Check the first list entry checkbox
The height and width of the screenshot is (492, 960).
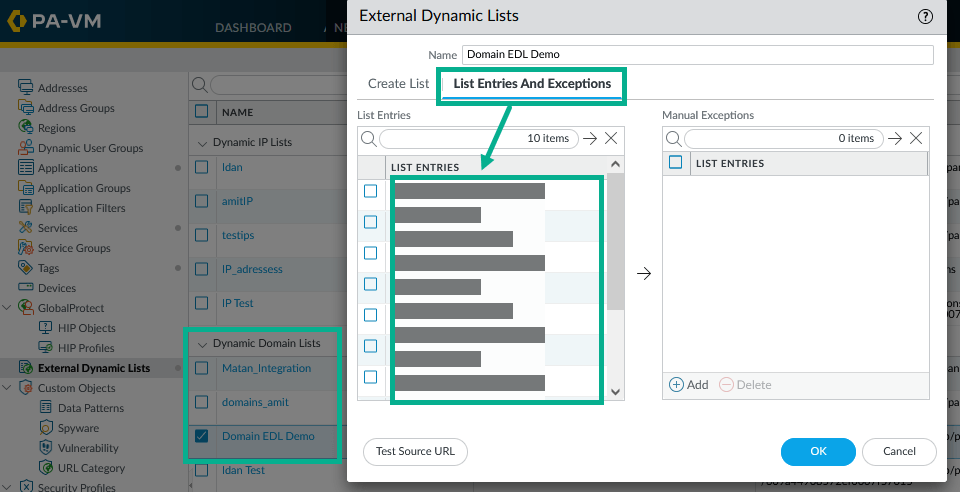click(371, 191)
